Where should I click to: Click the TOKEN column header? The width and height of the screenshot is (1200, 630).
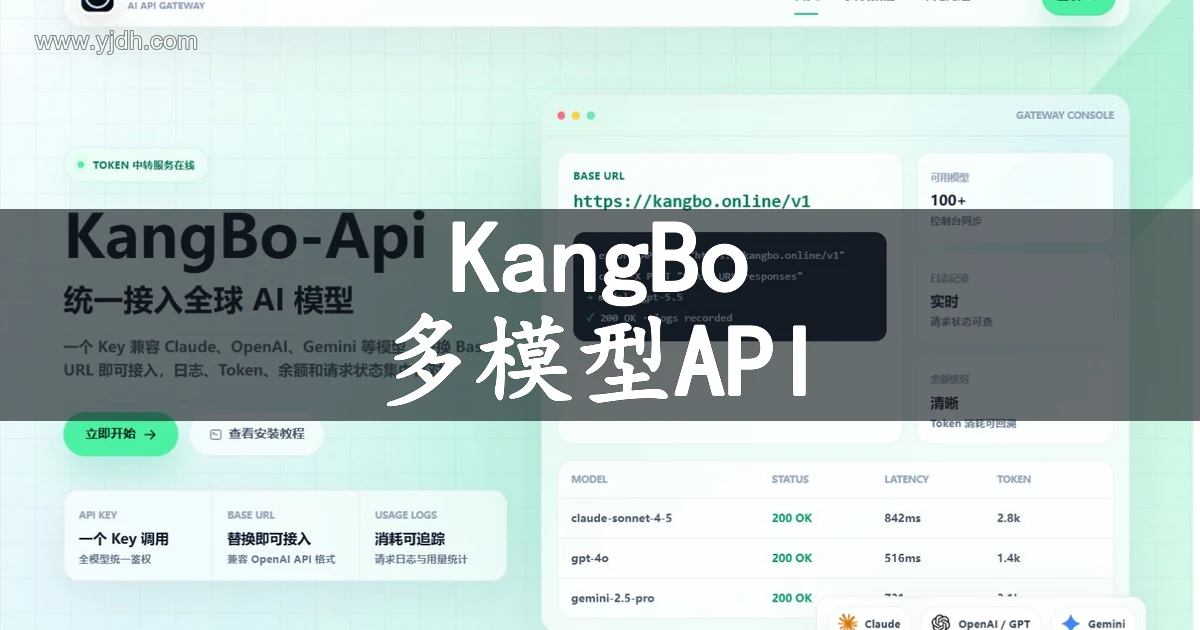pyautogui.click(x=1014, y=479)
